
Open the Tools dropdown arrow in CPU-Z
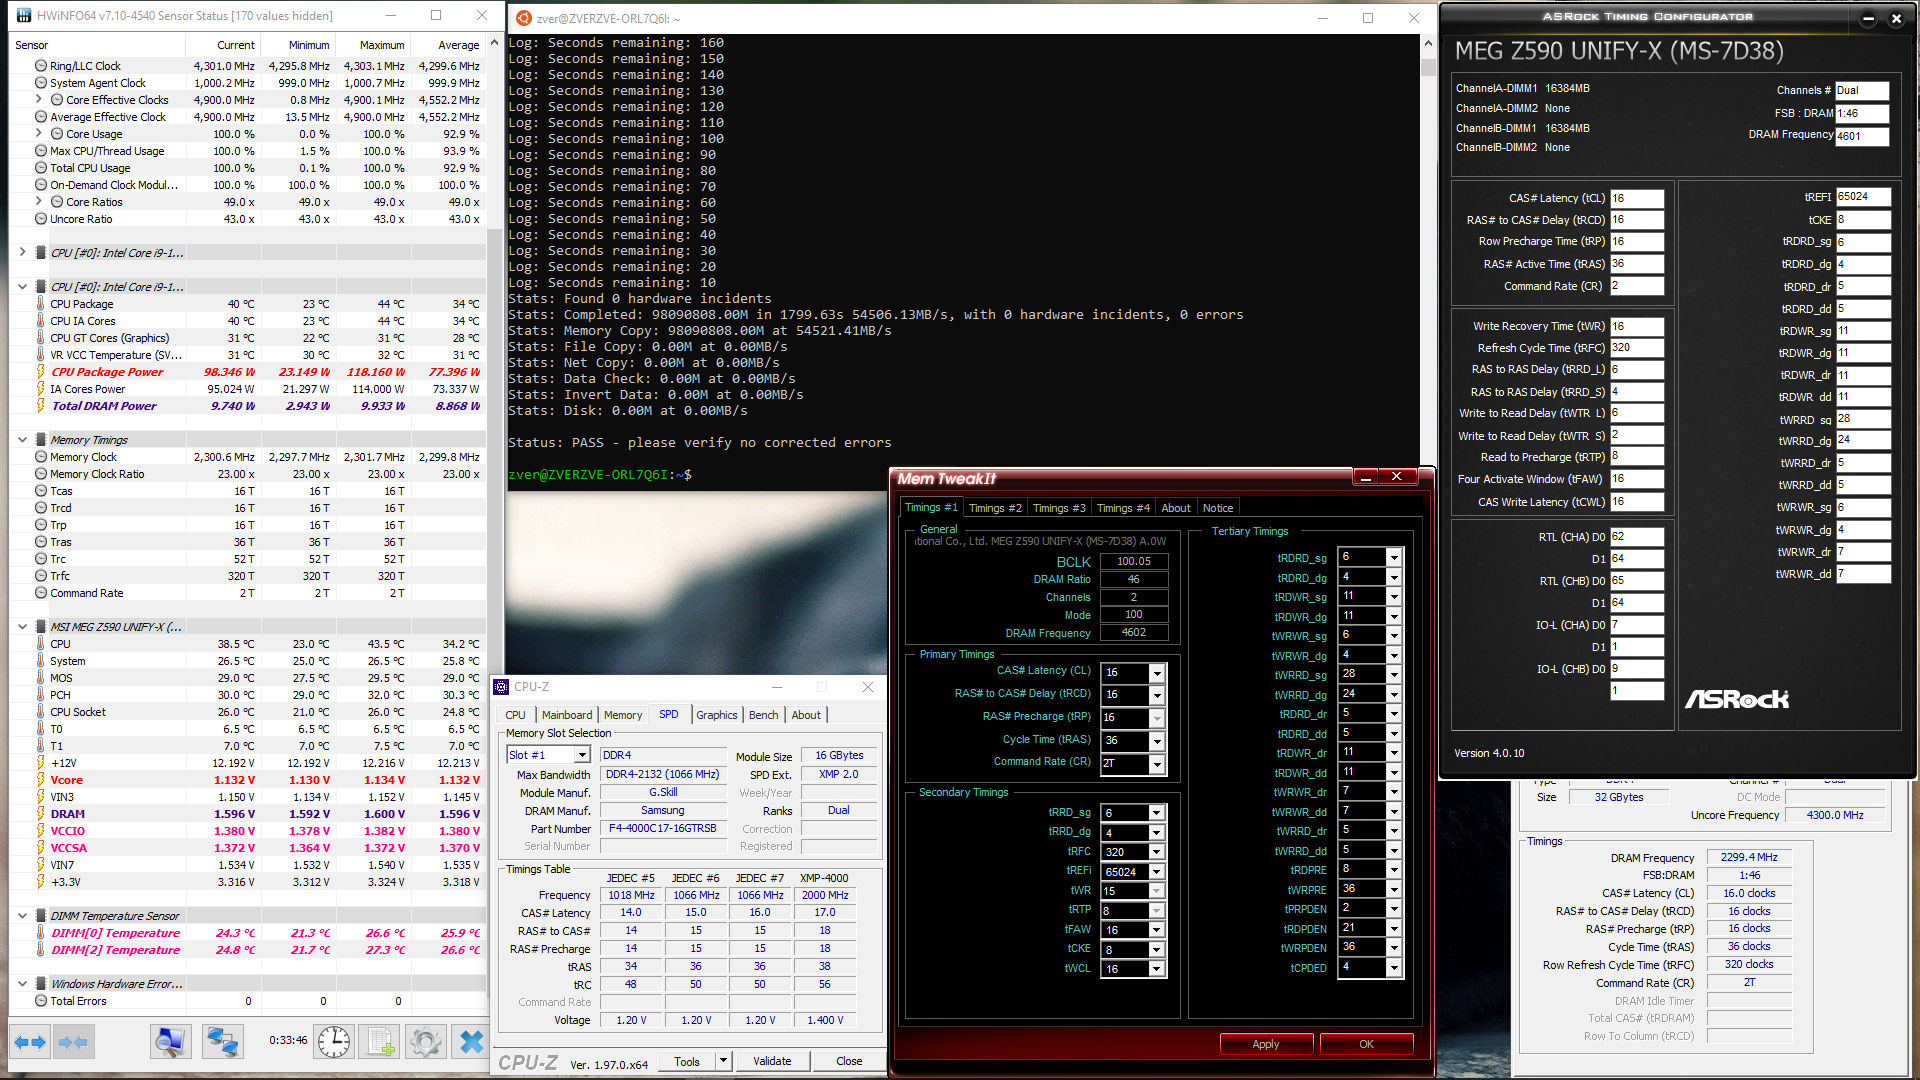tap(723, 1061)
